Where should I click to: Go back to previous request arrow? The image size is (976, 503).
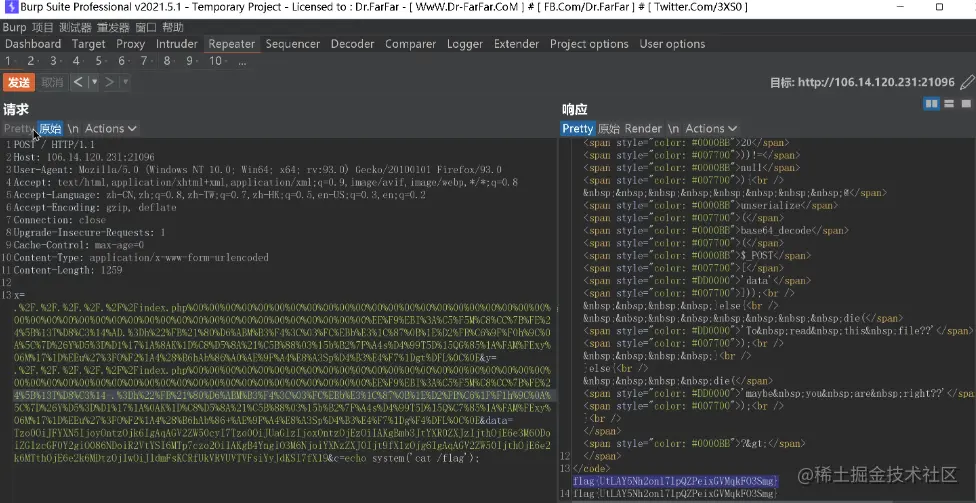(78, 82)
